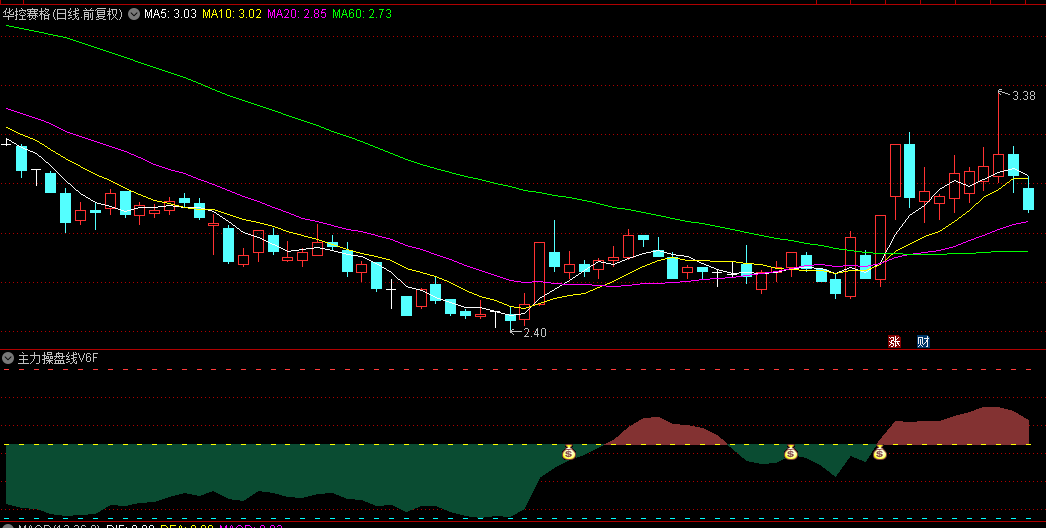This screenshot has height=528, width=1046.
Task: Click the 3.38 high price label
Action: (1023, 95)
